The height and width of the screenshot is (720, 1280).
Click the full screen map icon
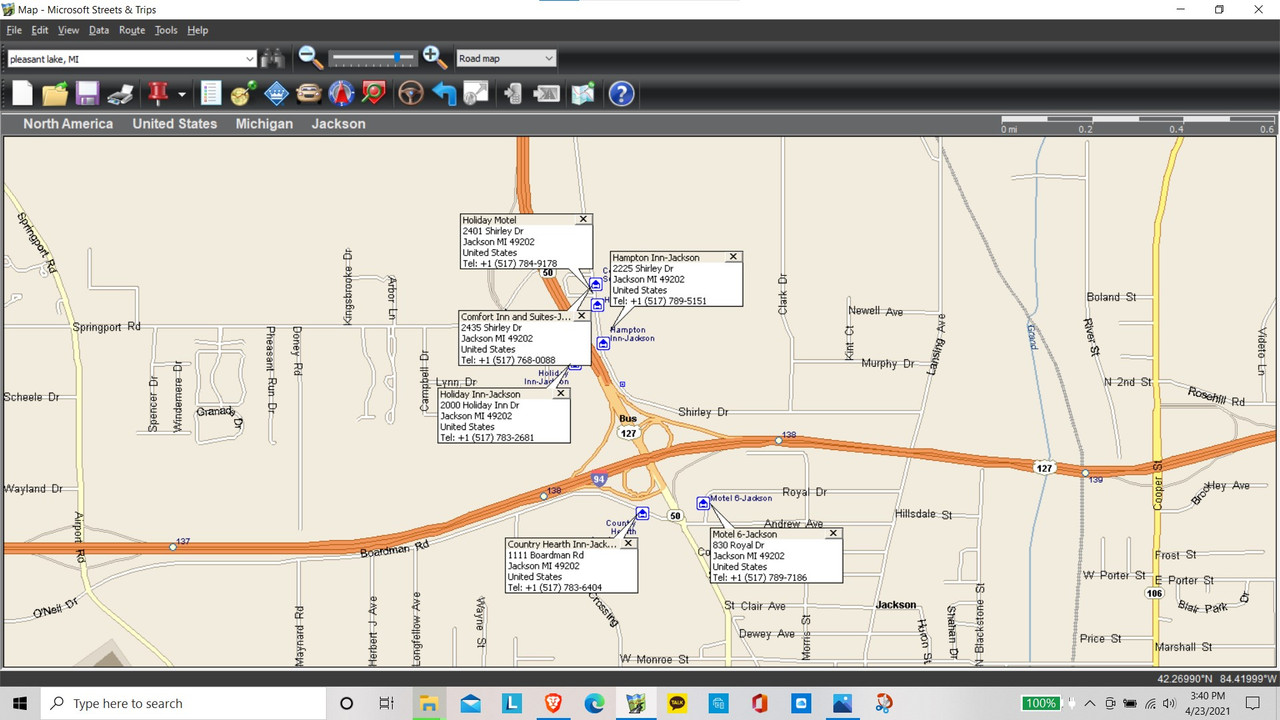click(x=476, y=94)
